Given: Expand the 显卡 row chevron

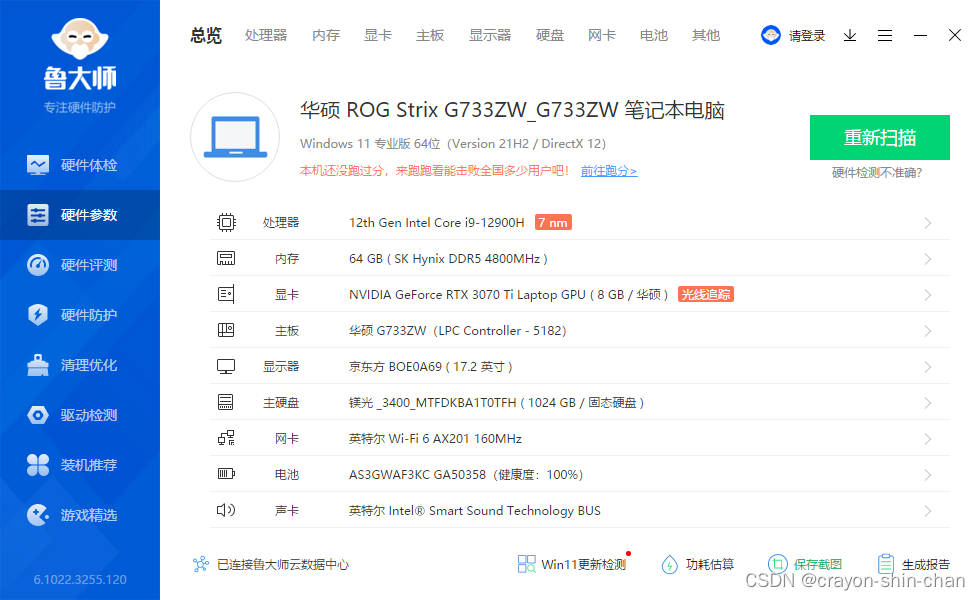Looking at the screenshot, I should pyautogui.click(x=928, y=295).
